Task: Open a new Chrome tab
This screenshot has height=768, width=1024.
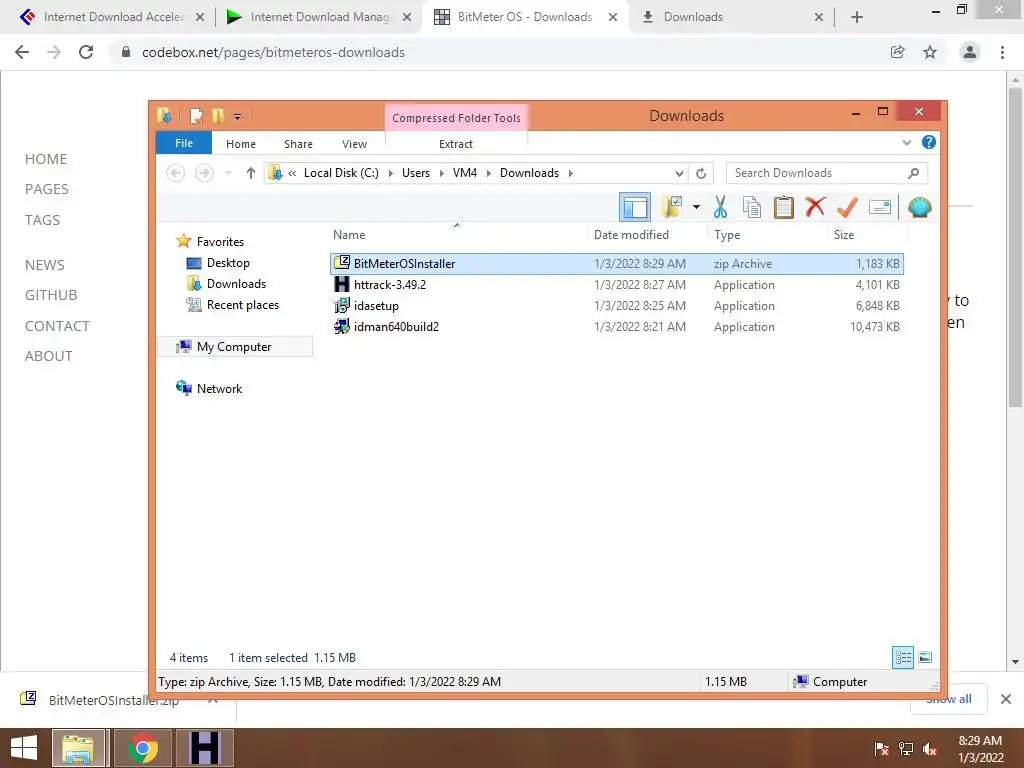Action: [x=857, y=17]
